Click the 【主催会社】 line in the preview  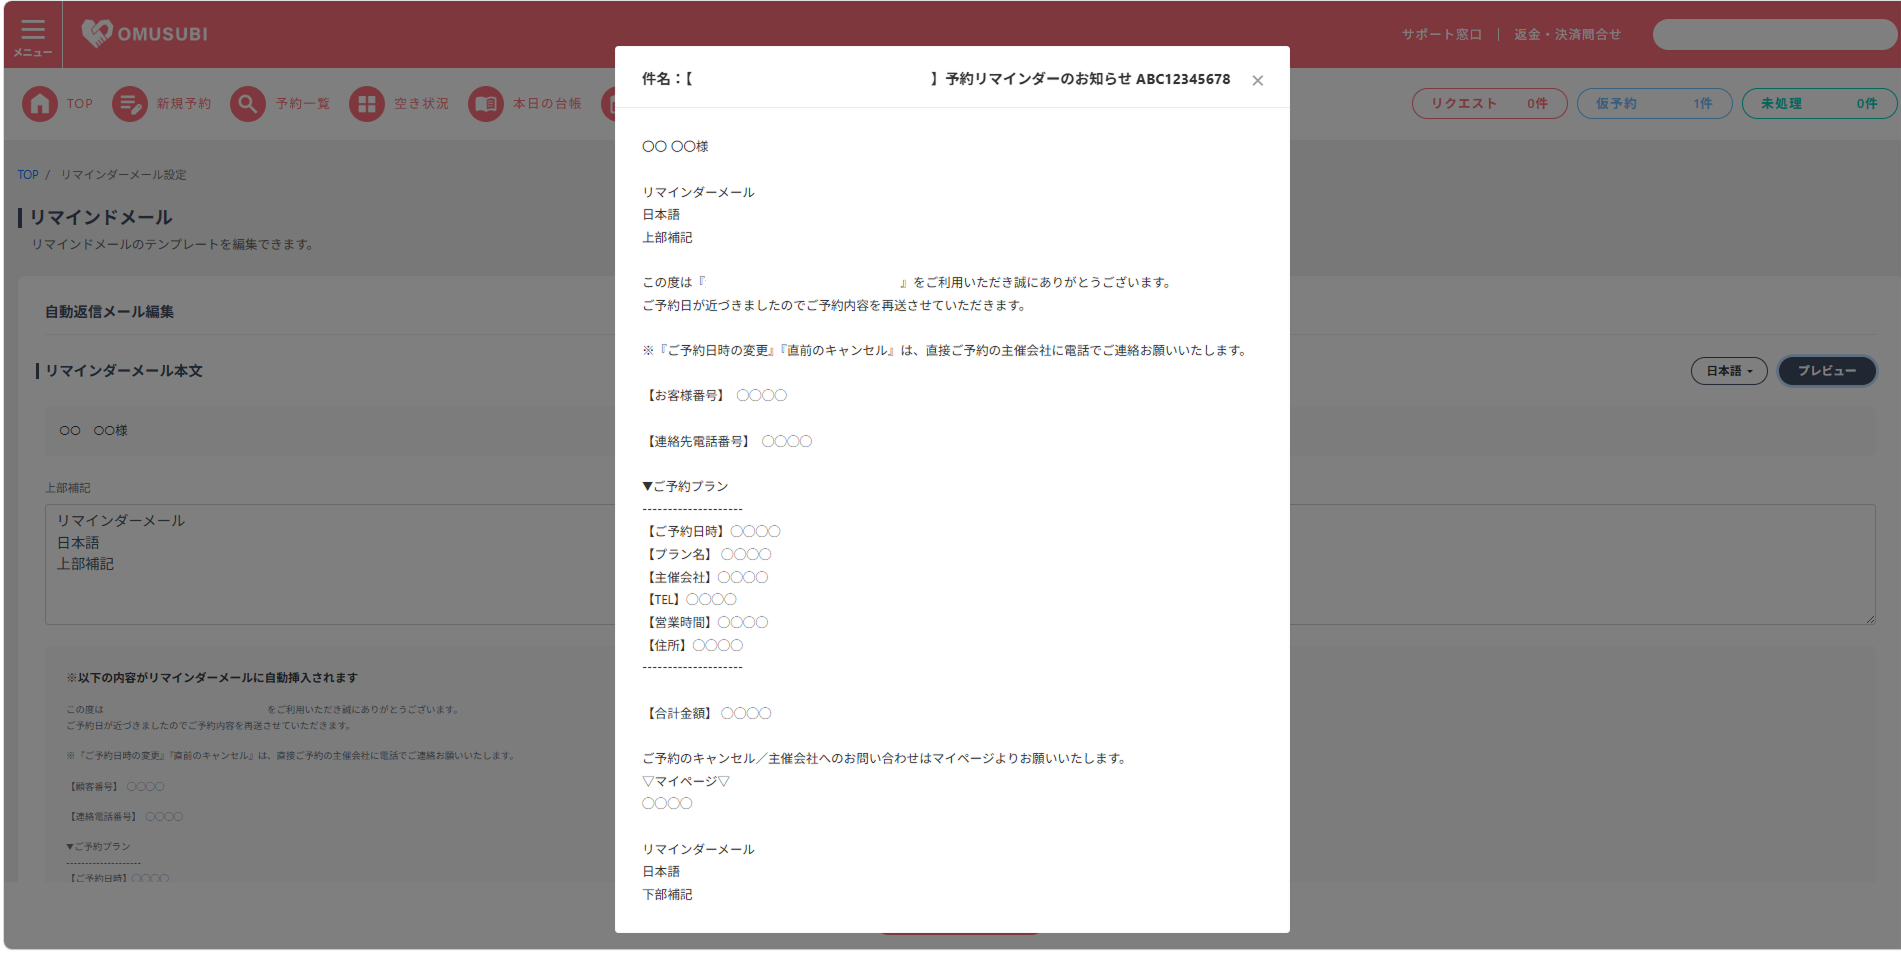[705, 578]
